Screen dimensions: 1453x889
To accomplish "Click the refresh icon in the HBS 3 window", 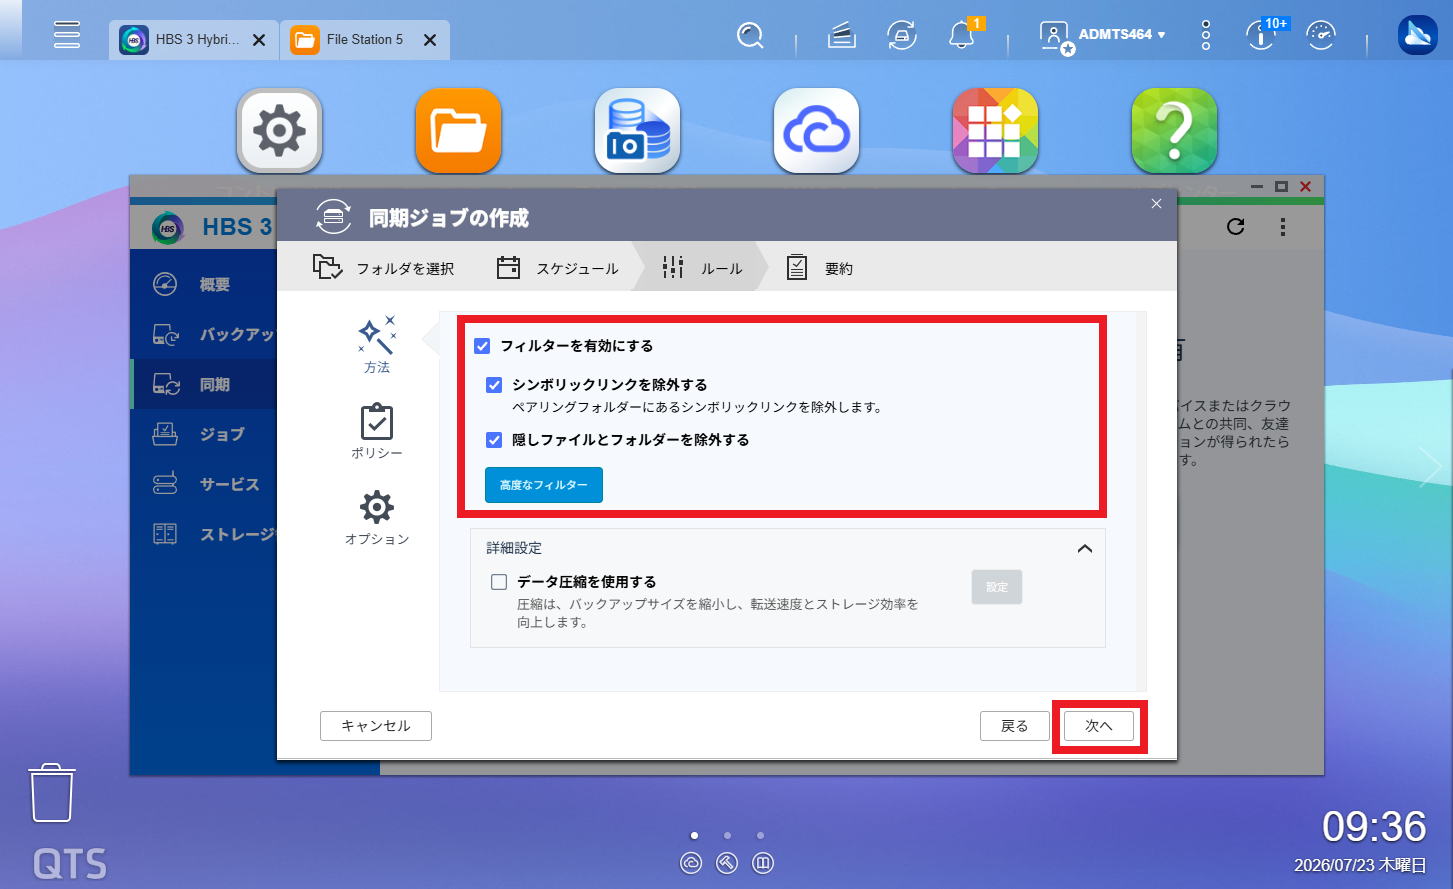I will click(x=1236, y=227).
